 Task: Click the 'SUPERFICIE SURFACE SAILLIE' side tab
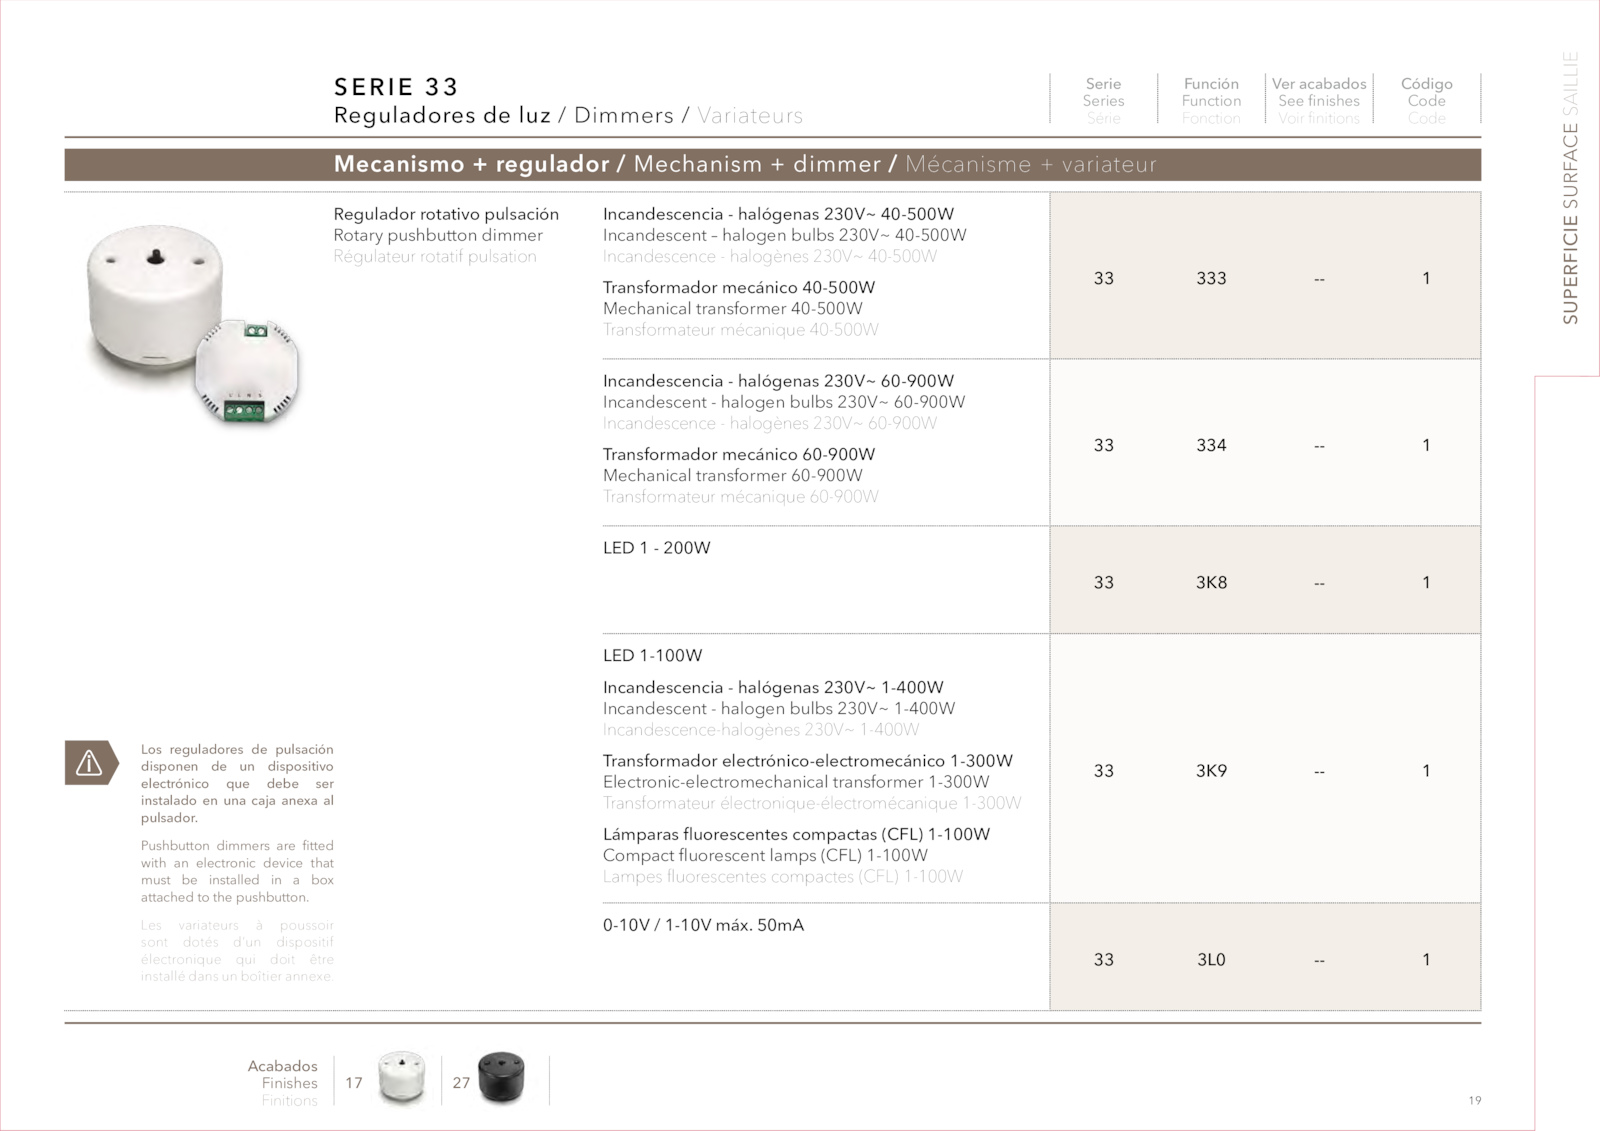pos(1570,187)
